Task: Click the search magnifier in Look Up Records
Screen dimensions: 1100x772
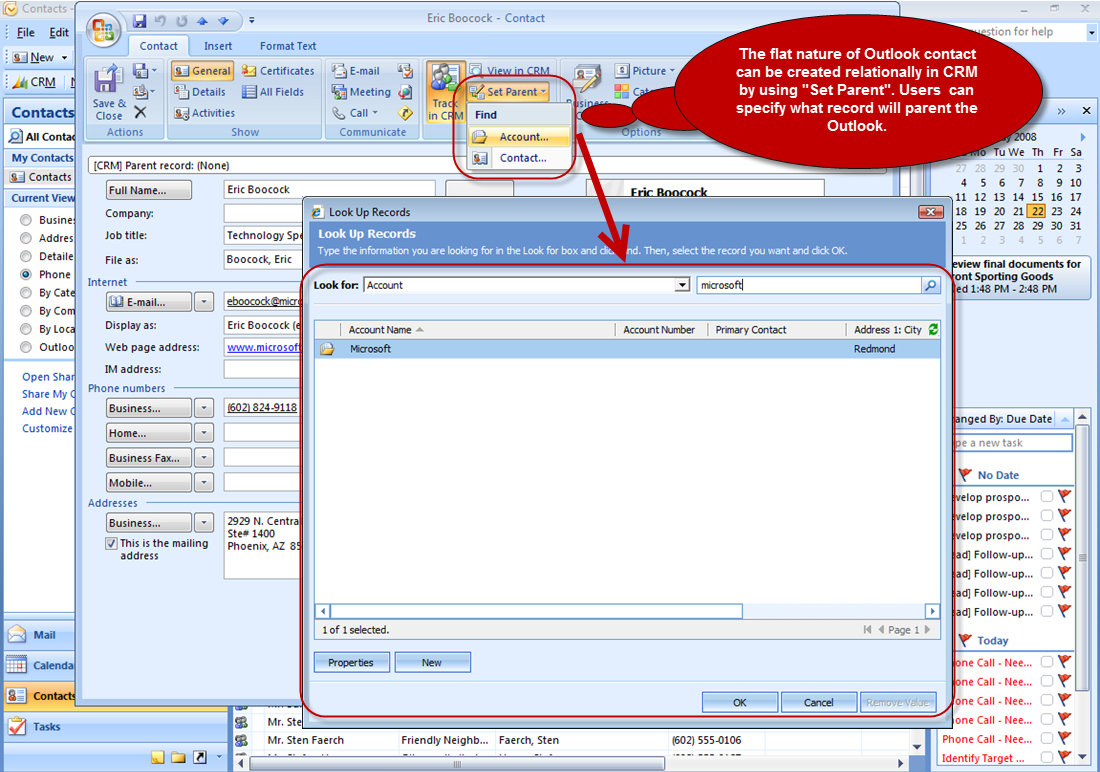Action: [x=930, y=285]
